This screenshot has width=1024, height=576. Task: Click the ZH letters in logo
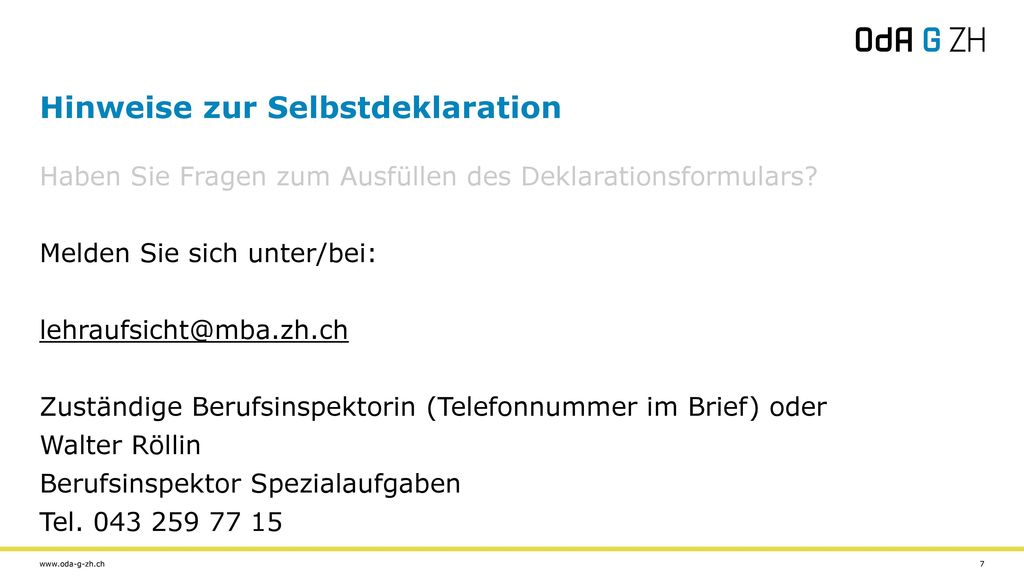pos(967,40)
